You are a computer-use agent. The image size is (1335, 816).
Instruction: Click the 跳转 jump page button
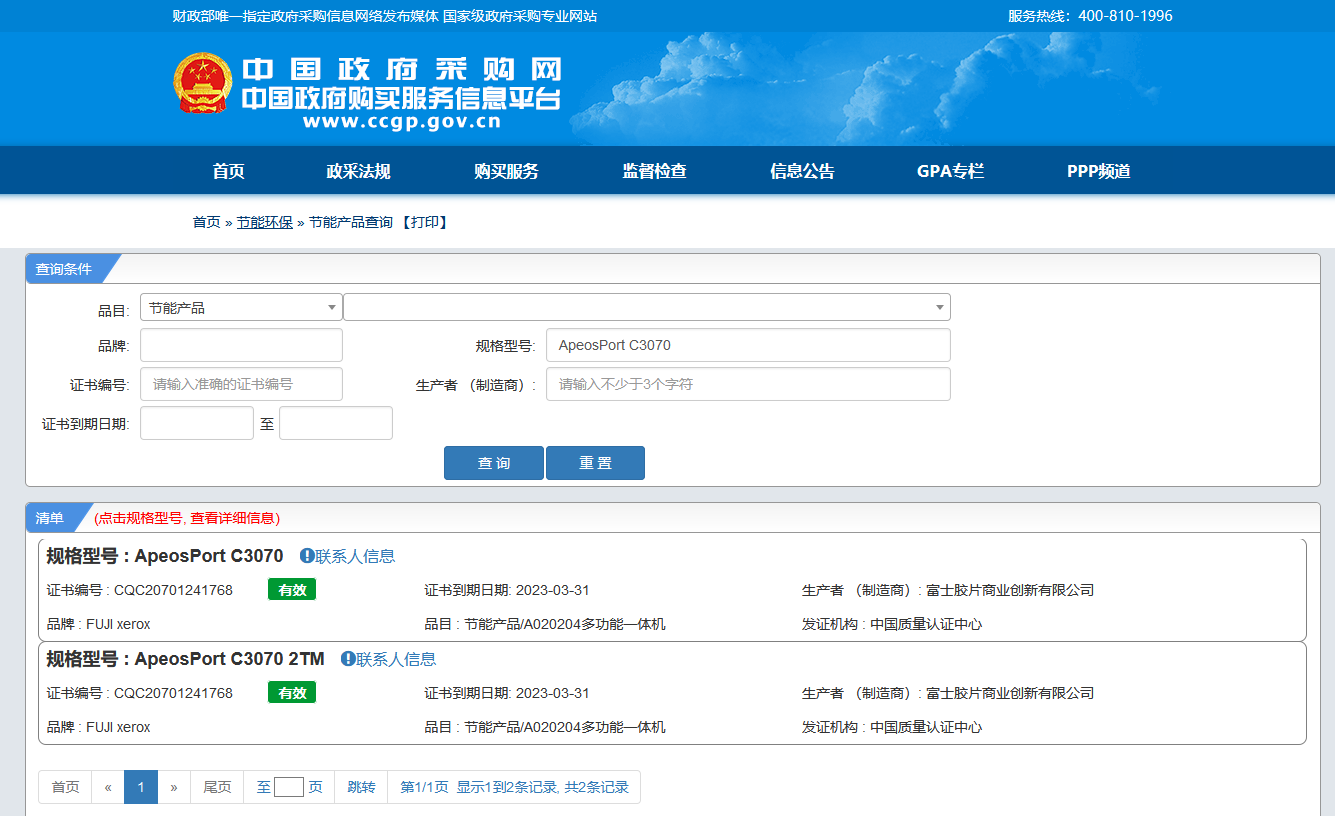(361, 787)
